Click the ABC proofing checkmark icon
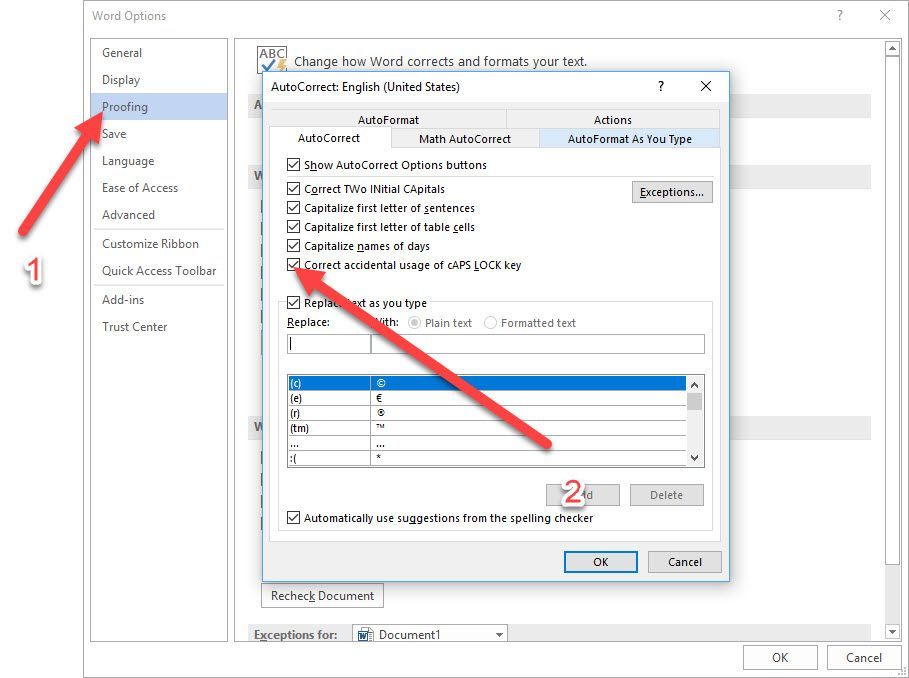The width and height of the screenshot is (909, 678). 272,60
